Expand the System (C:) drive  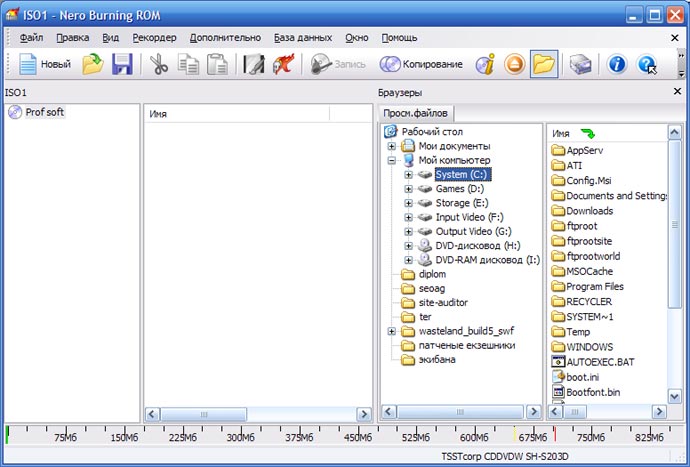coord(408,175)
